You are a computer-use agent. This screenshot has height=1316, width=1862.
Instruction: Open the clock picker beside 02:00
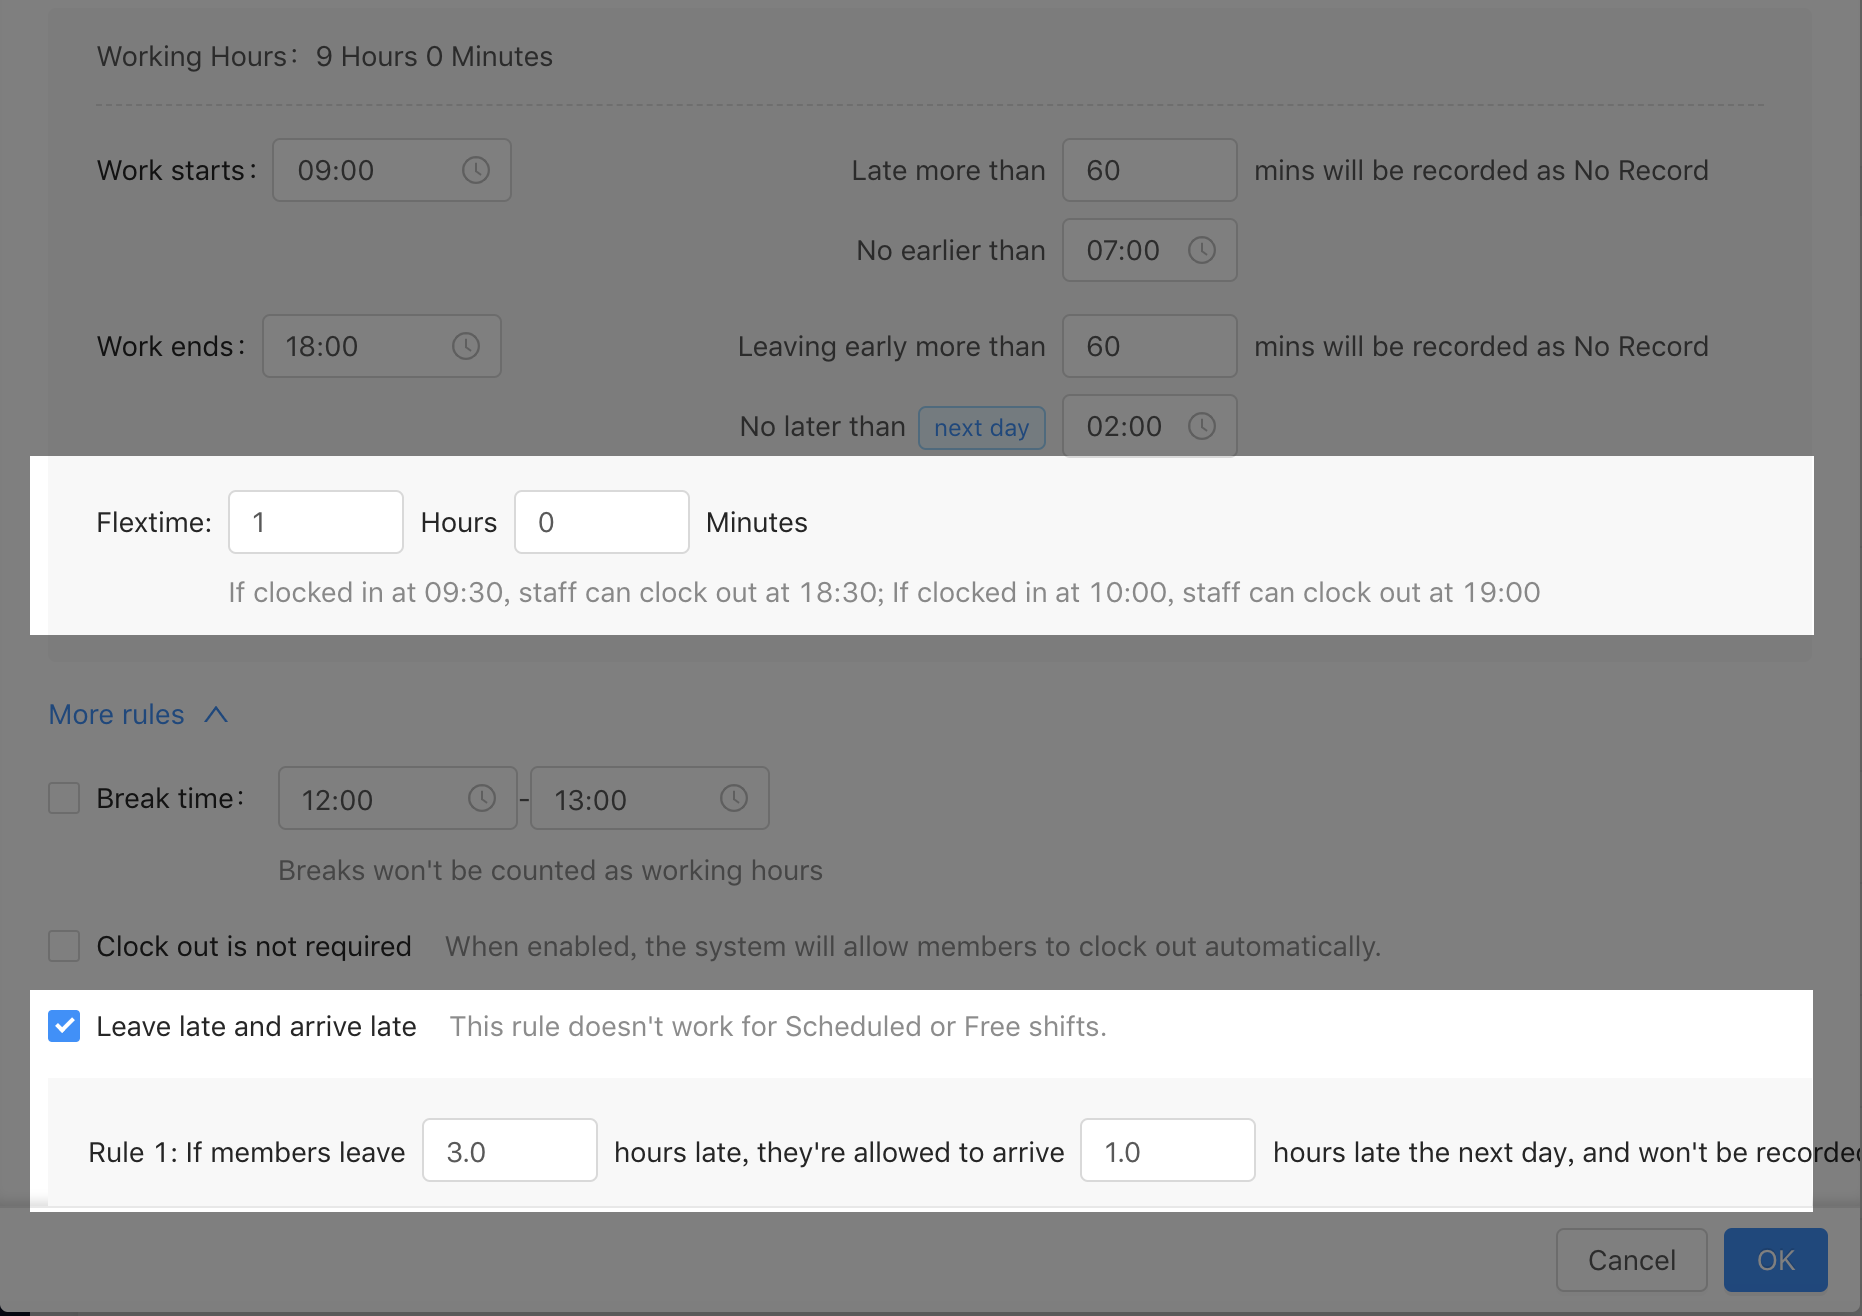click(x=1203, y=426)
